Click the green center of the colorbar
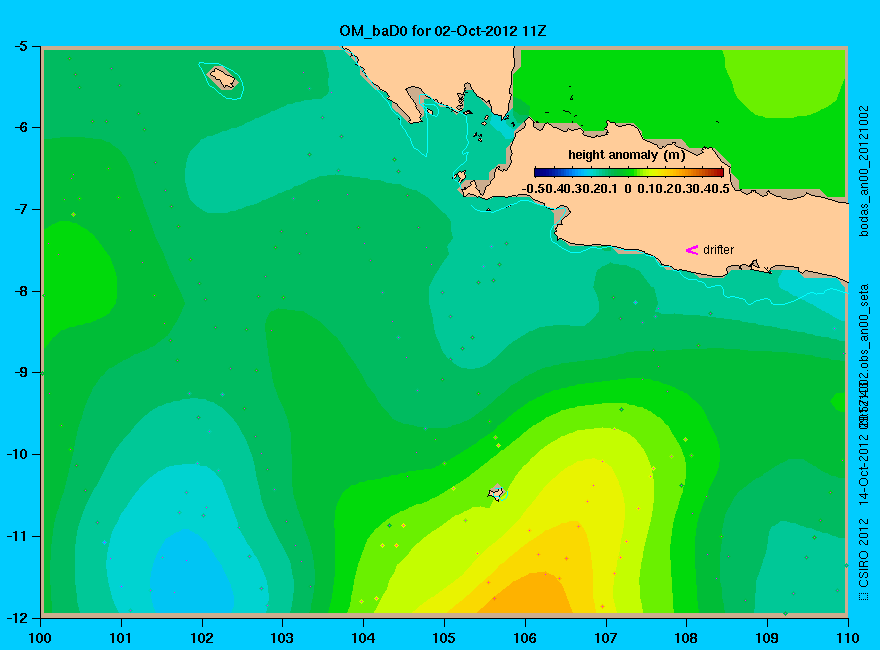 click(x=629, y=172)
